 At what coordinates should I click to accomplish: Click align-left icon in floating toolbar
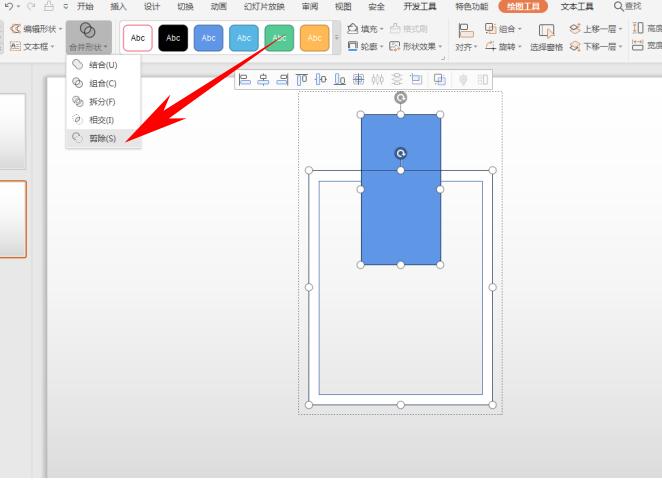(x=245, y=79)
